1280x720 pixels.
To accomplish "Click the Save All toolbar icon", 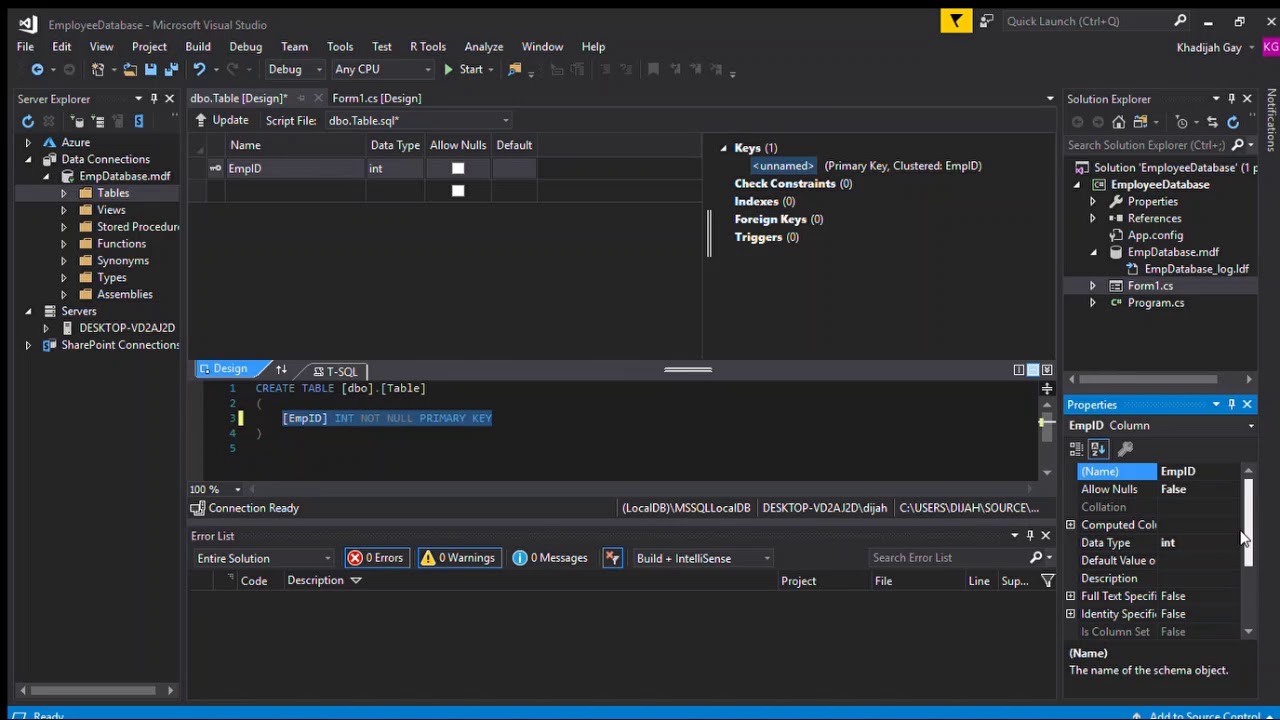I will pyautogui.click(x=171, y=69).
